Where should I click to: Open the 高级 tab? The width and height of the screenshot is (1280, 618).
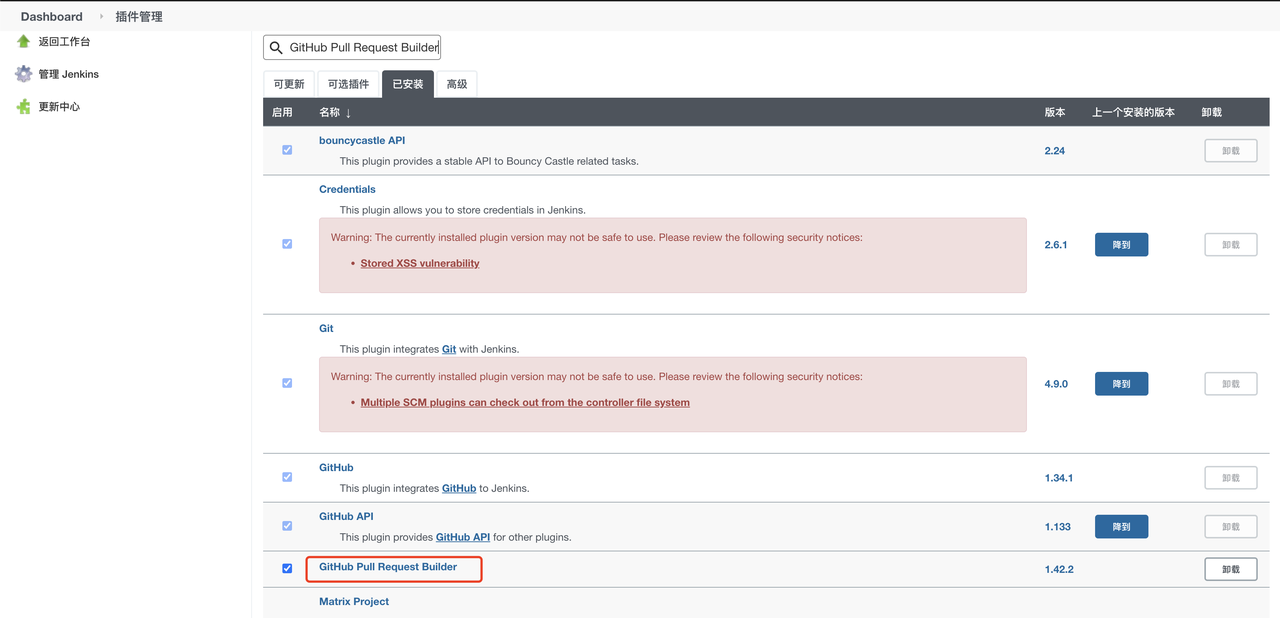point(457,84)
